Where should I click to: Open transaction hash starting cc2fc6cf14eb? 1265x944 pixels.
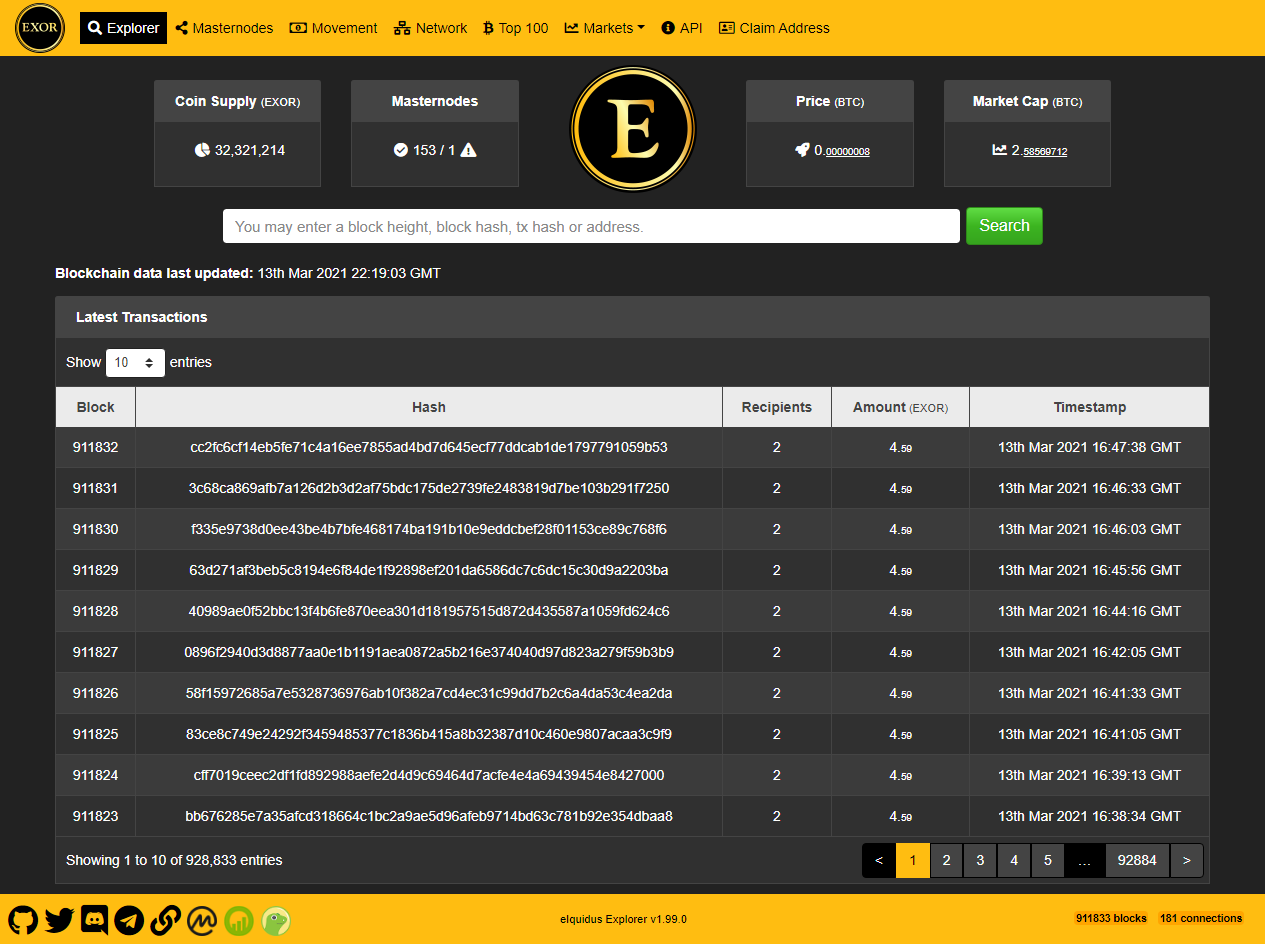tap(429, 447)
